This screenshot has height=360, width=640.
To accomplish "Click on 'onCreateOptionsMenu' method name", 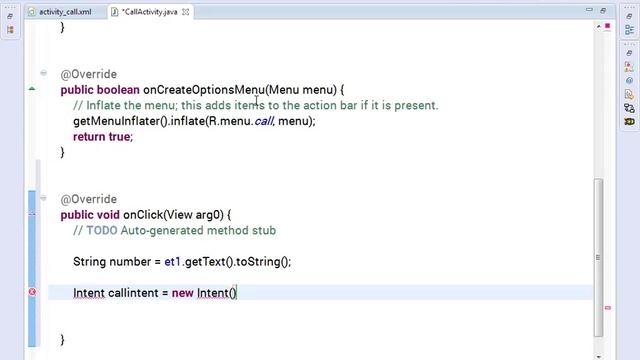I will tap(204, 90).
